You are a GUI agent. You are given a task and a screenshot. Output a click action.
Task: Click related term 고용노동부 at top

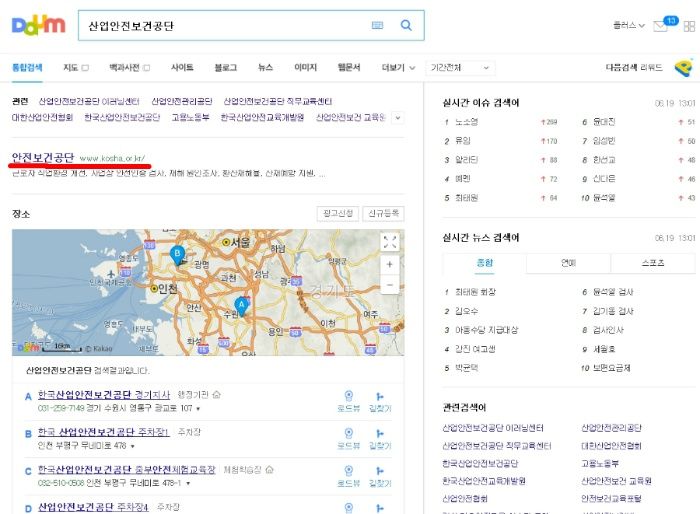191,117
